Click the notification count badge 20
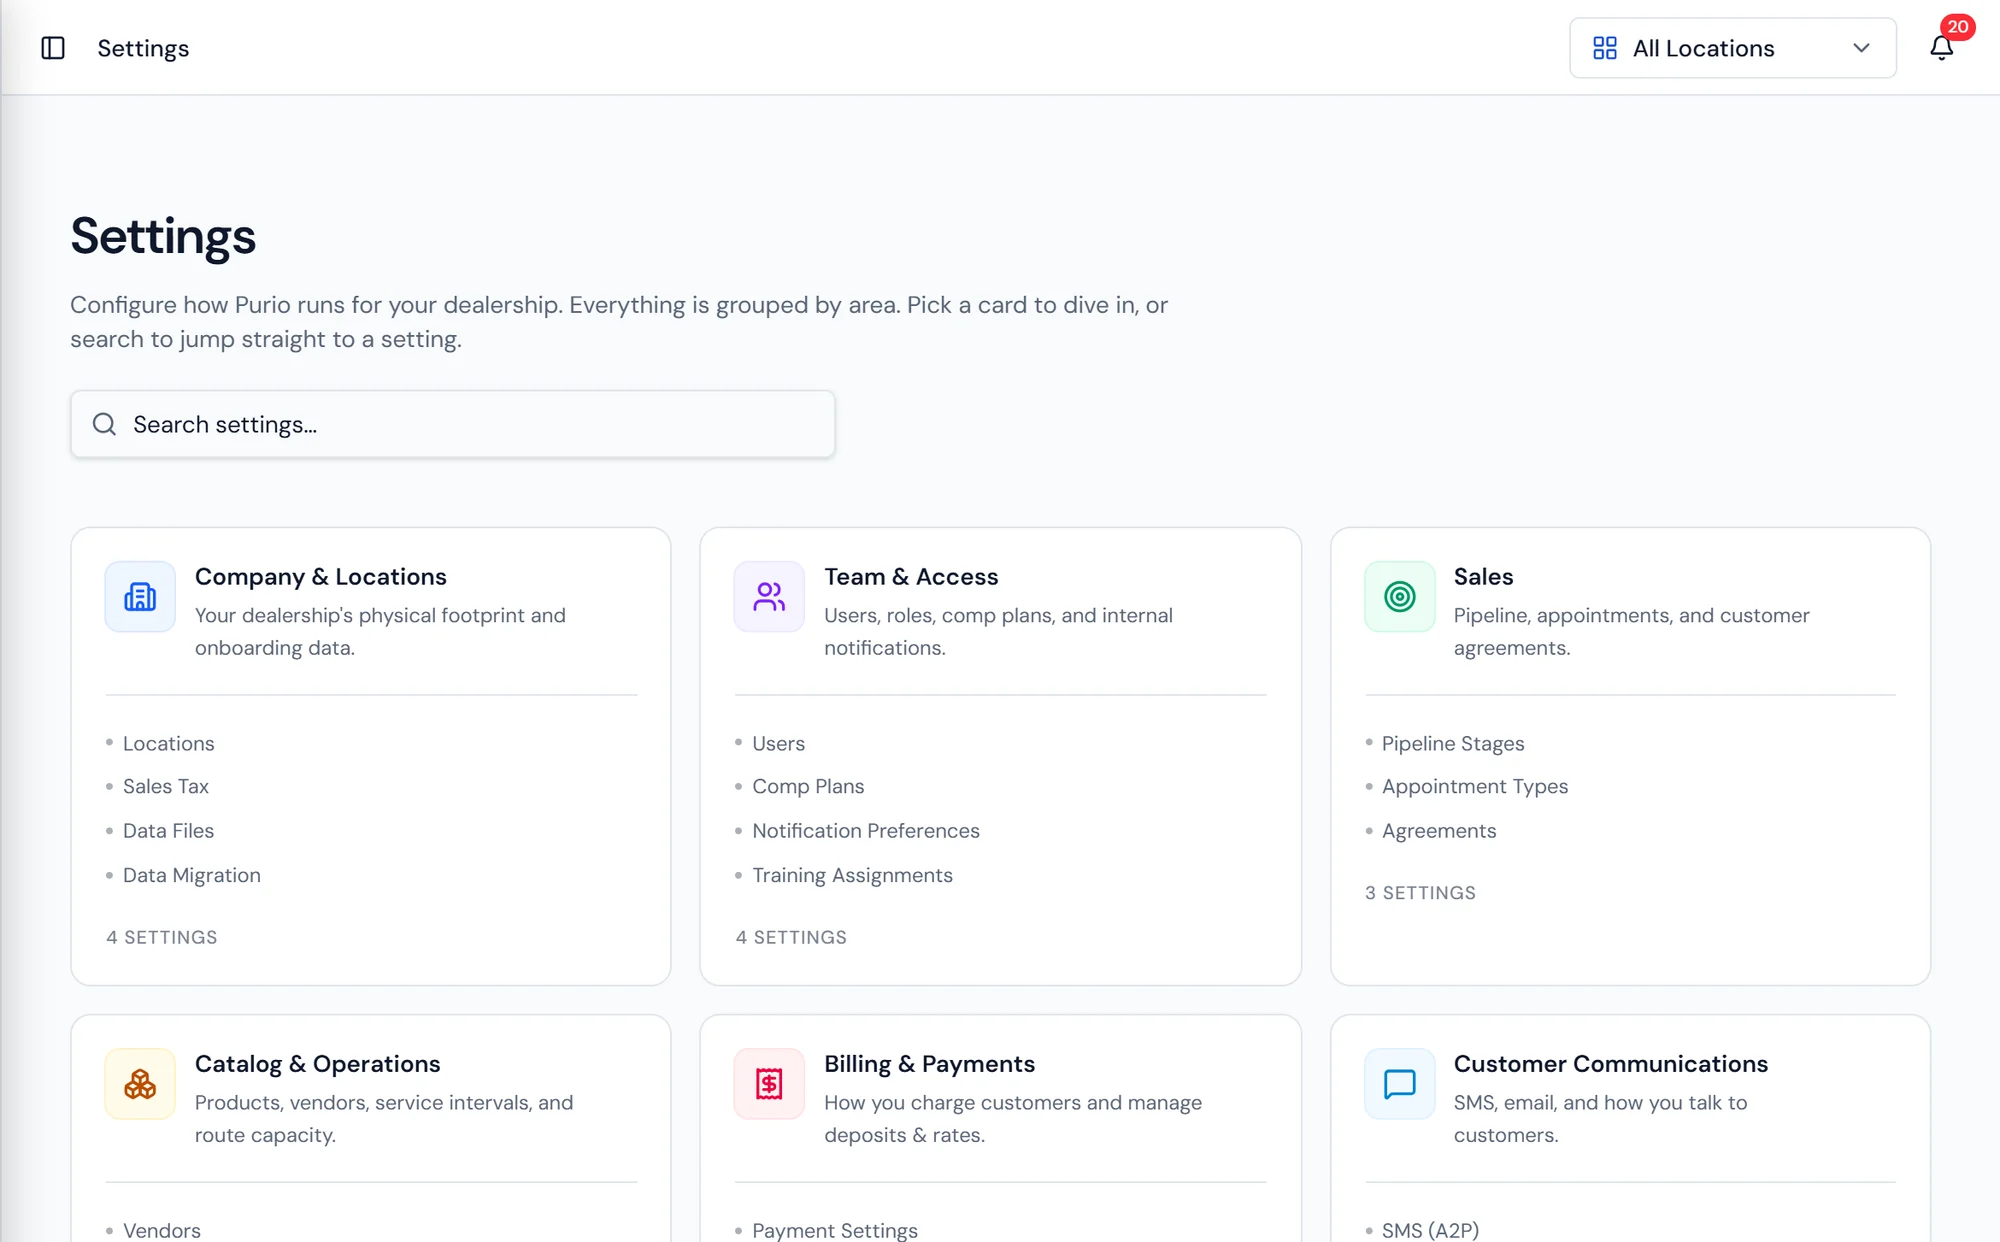2000x1242 pixels. click(x=1957, y=27)
